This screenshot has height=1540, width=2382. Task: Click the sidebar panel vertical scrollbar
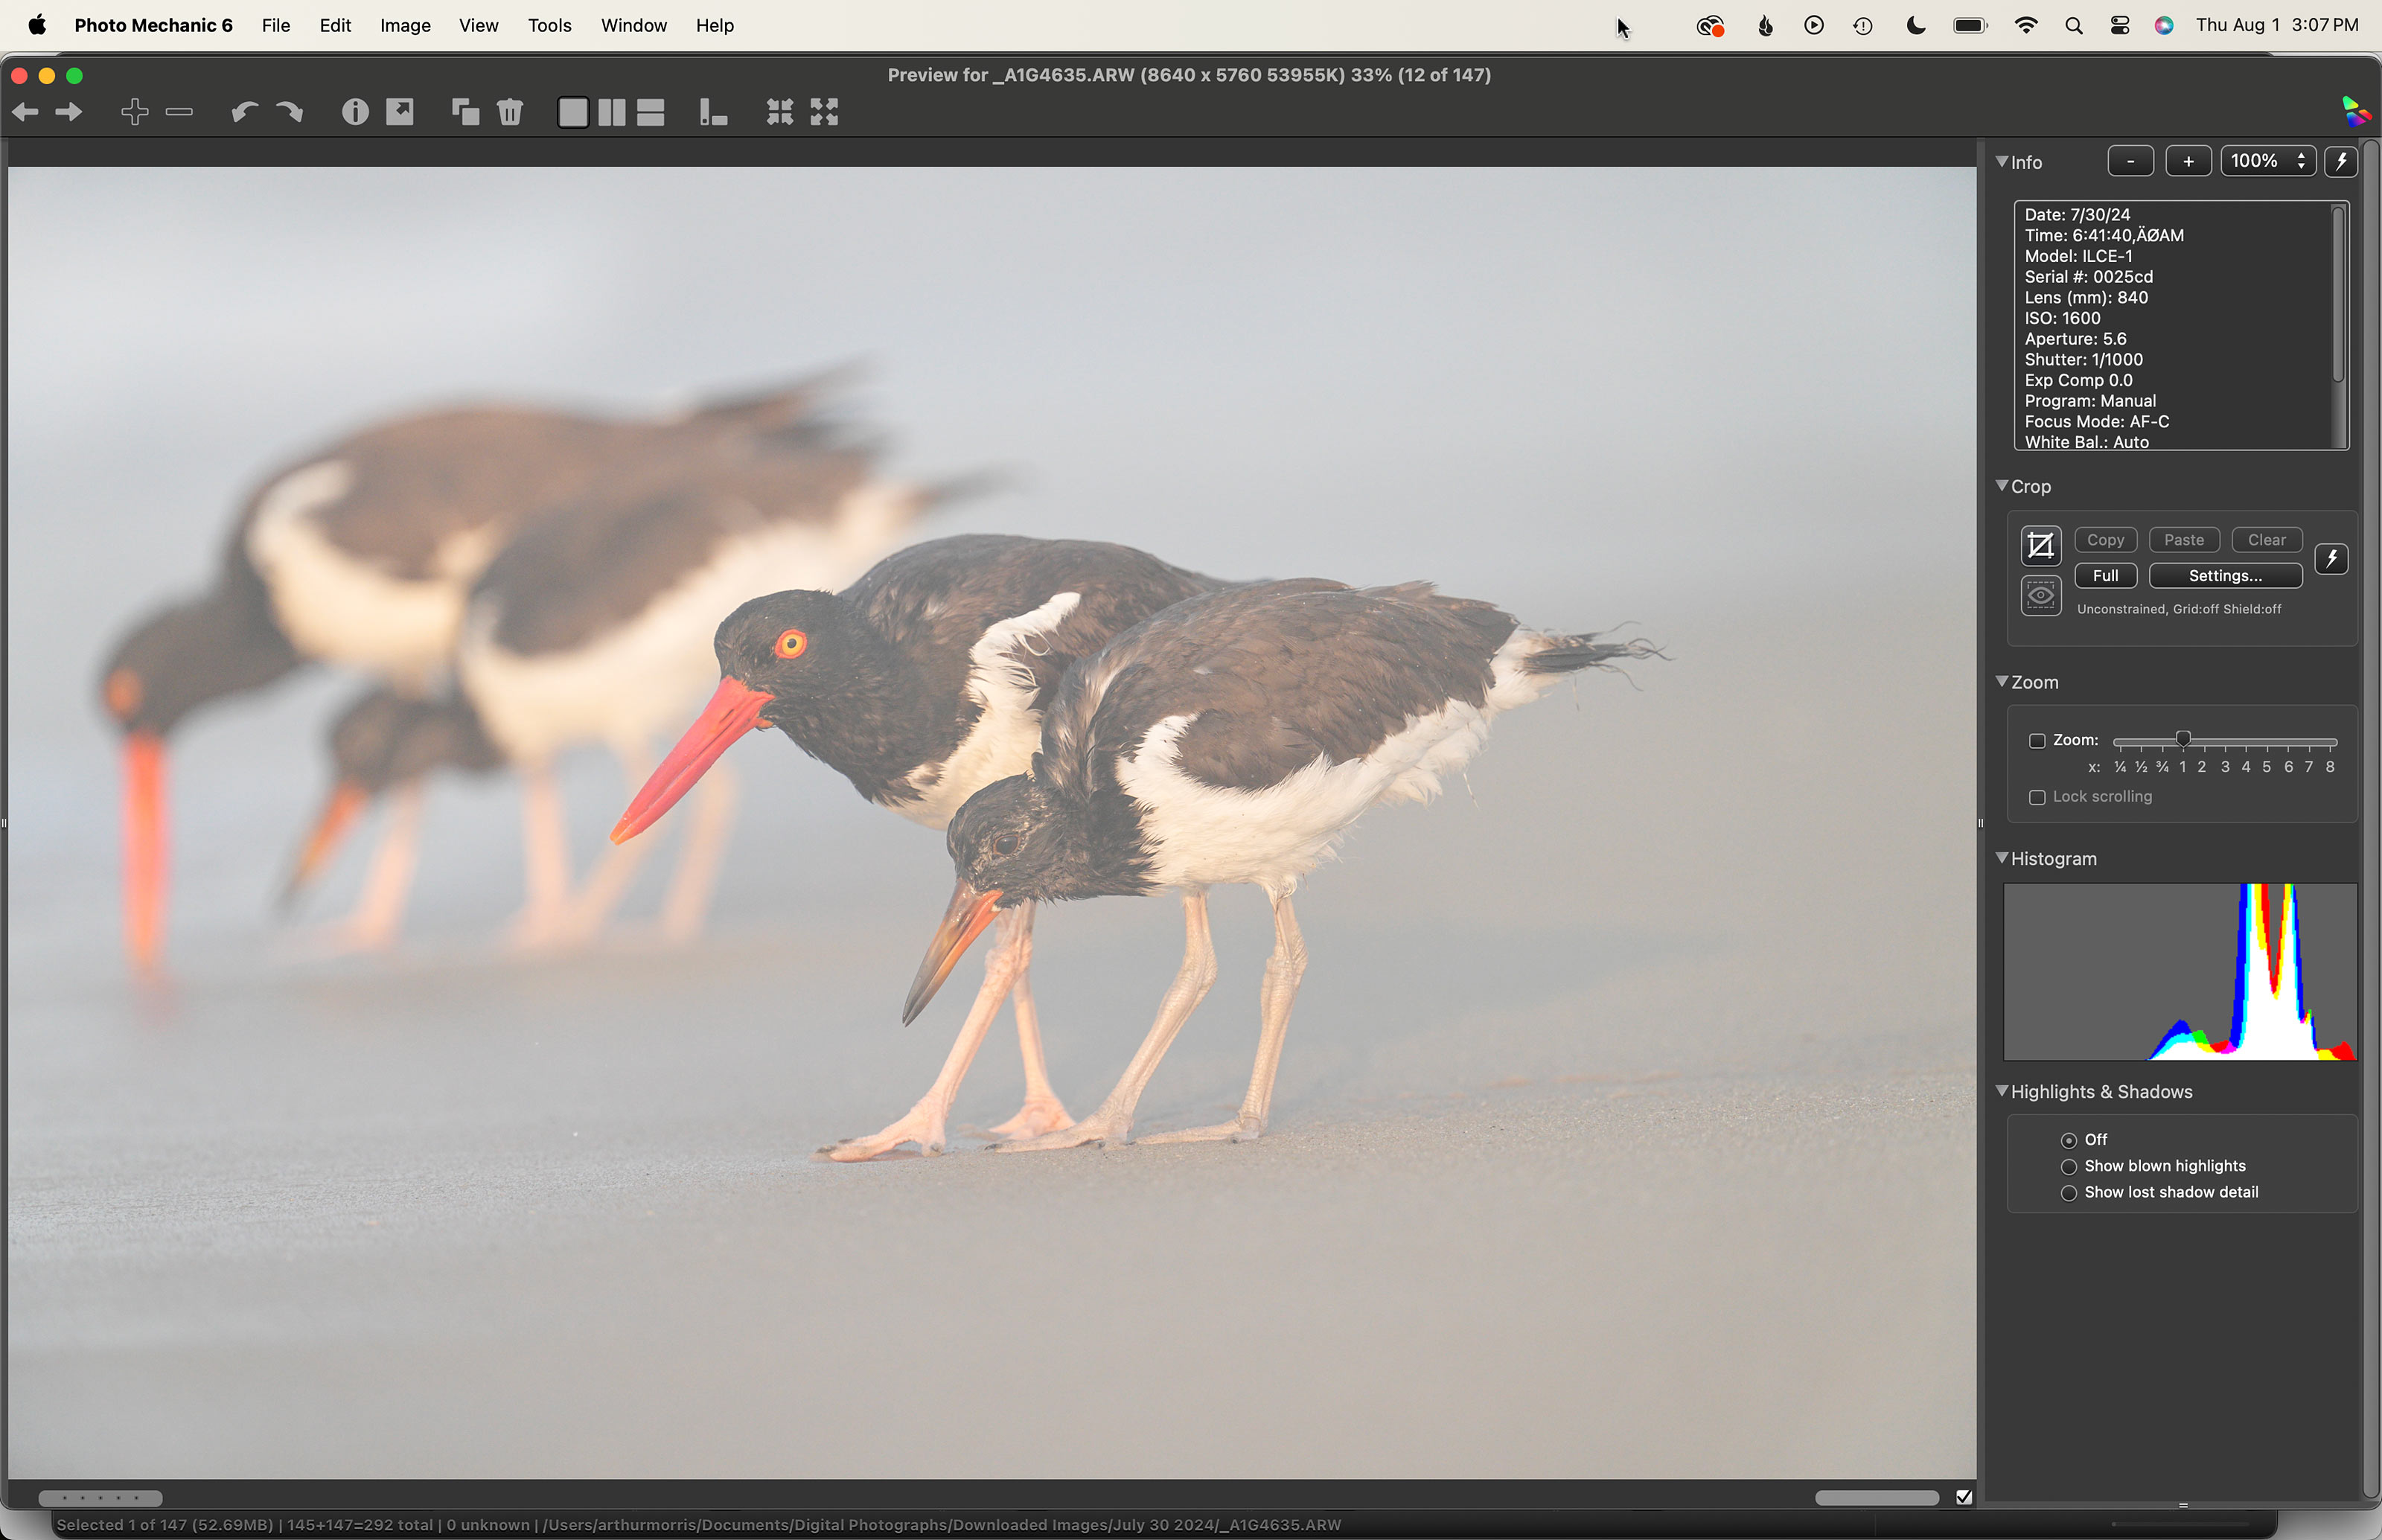coord(2370,819)
